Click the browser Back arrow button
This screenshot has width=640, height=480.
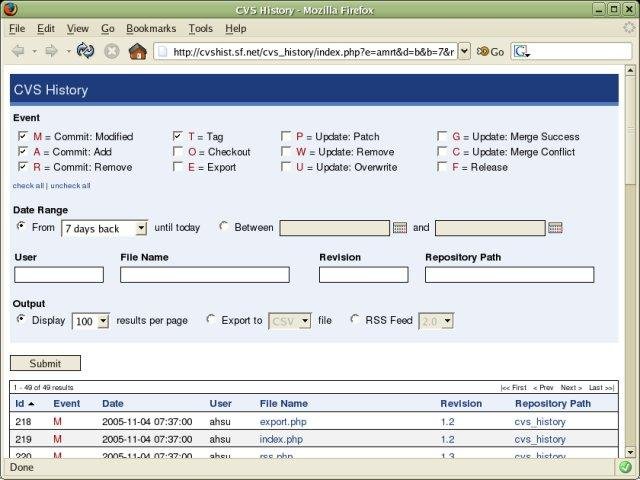pyautogui.click(x=20, y=51)
